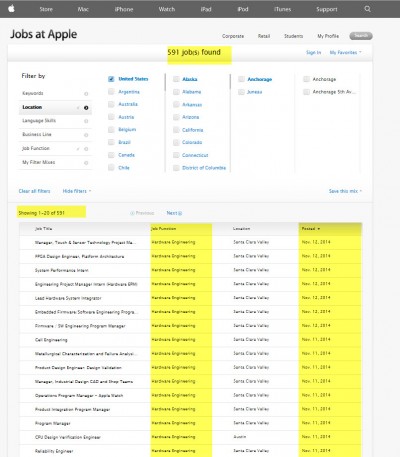The width and height of the screenshot is (400, 457).
Task: Collapse filters with Hide filters
Action: (77, 191)
